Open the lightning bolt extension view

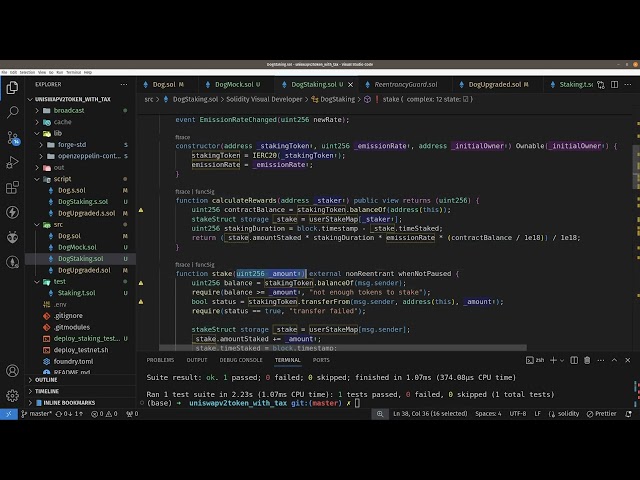pyautogui.click(x=12, y=212)
